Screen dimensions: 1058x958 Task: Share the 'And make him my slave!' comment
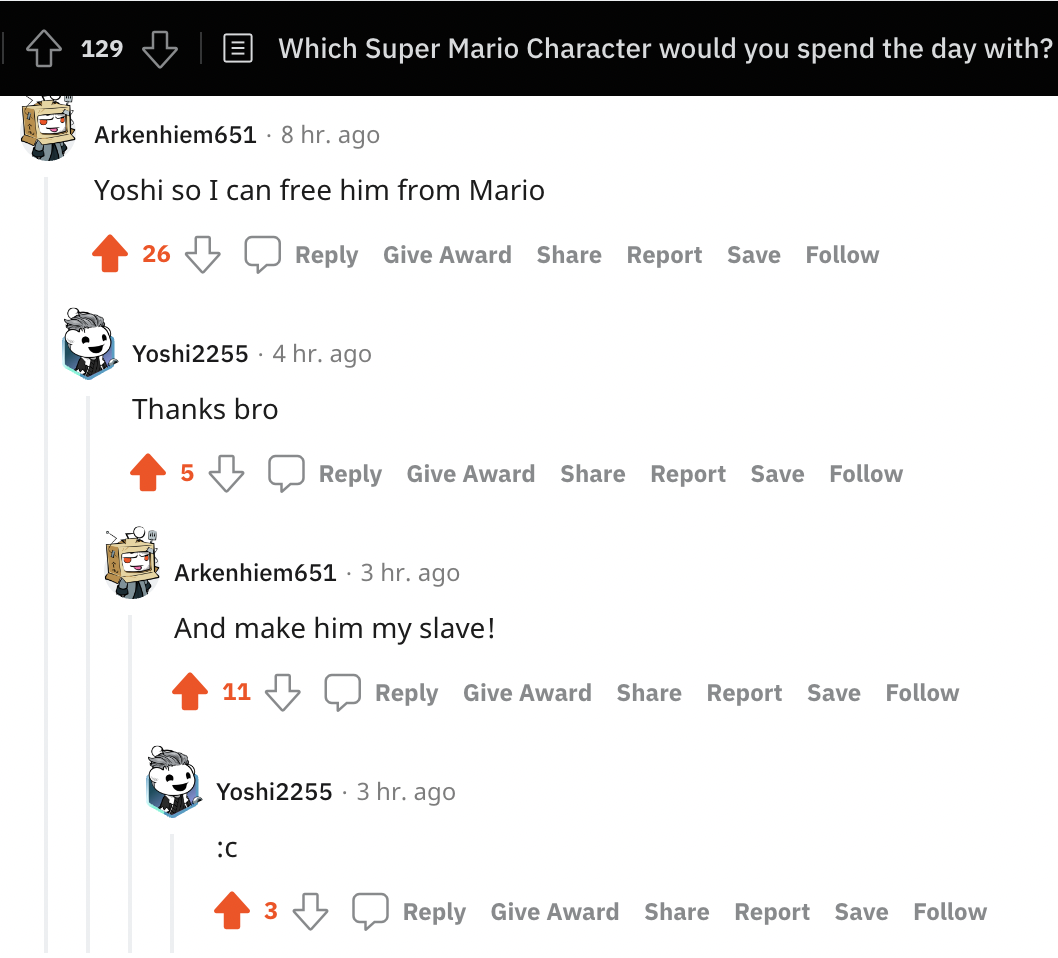[x=648, y=692]
